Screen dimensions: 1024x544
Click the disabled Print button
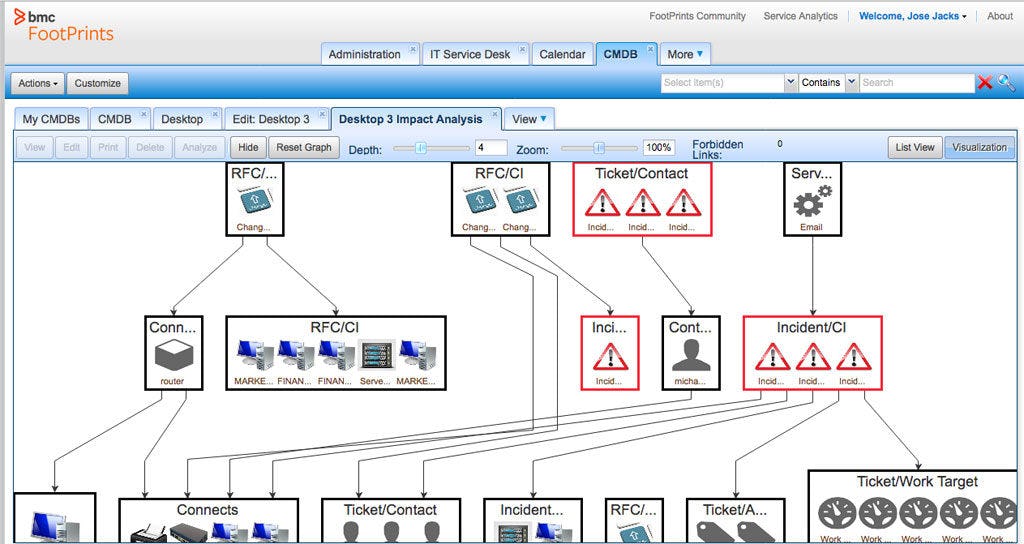click(x=108, y=147)
